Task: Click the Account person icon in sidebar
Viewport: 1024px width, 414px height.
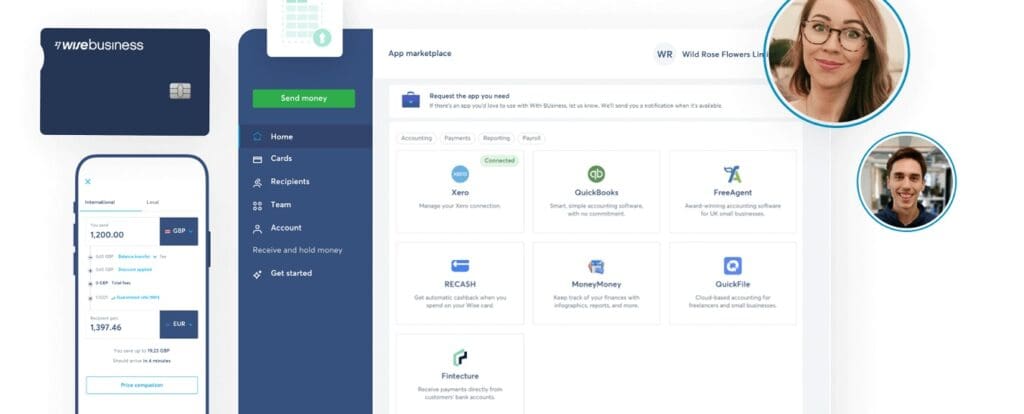Action: 257,229
